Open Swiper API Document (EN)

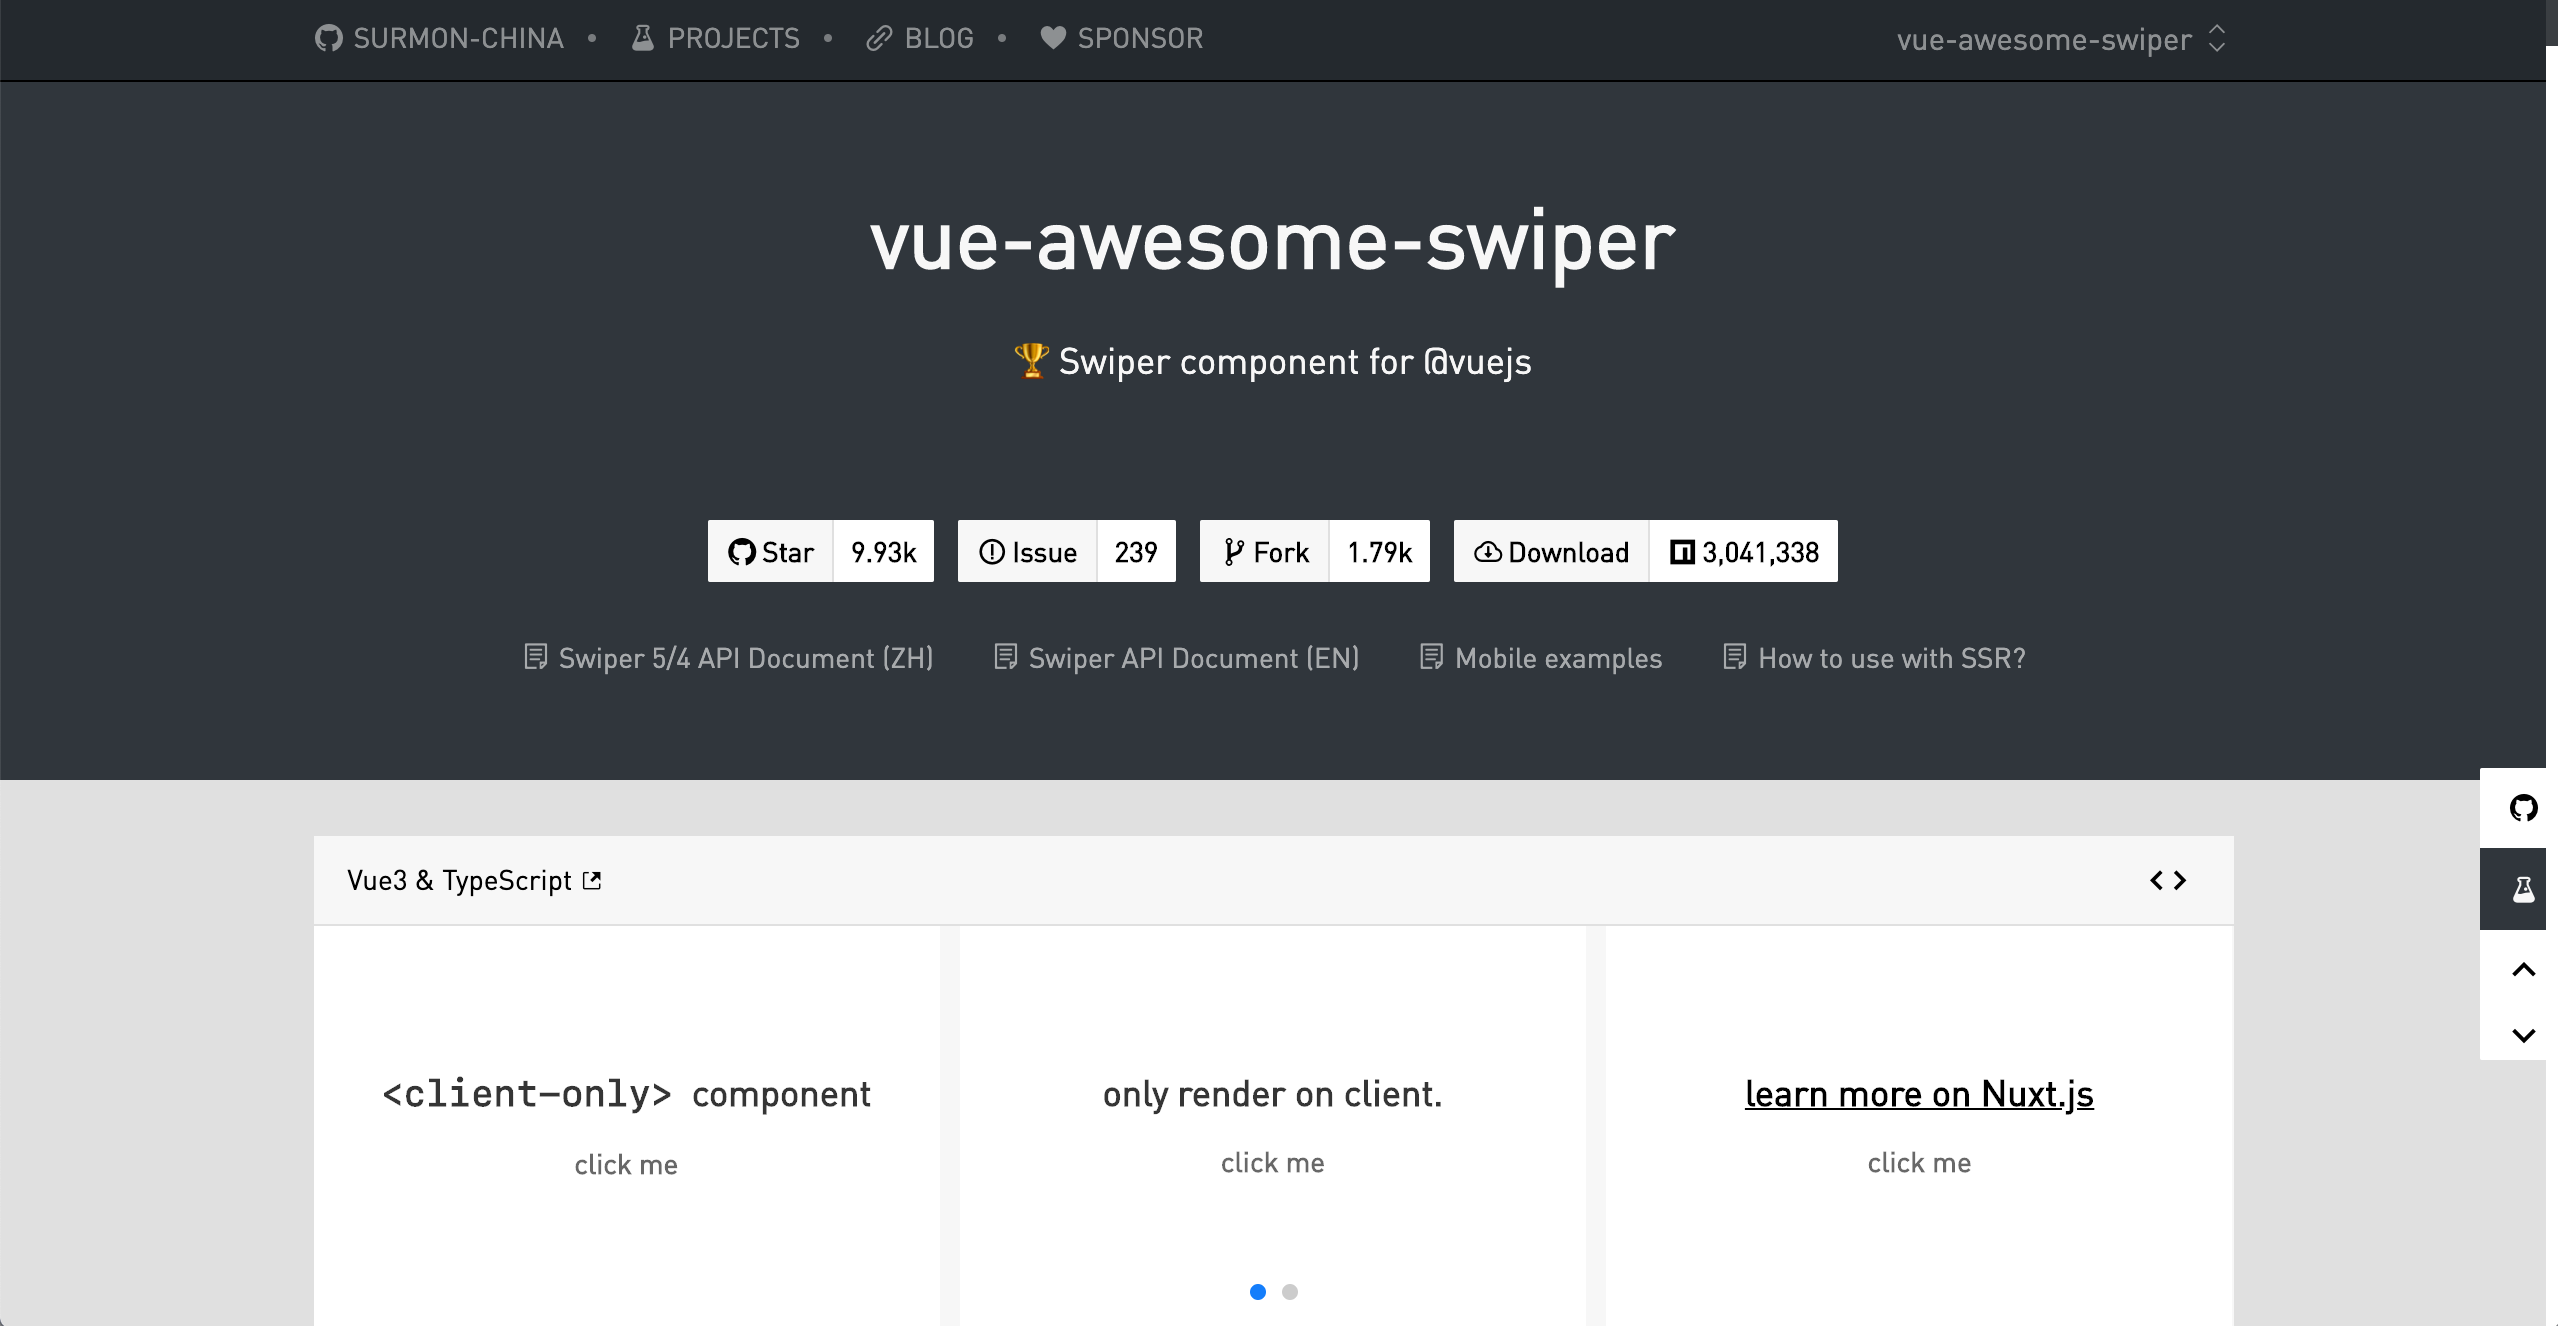tap(1177, 658)
